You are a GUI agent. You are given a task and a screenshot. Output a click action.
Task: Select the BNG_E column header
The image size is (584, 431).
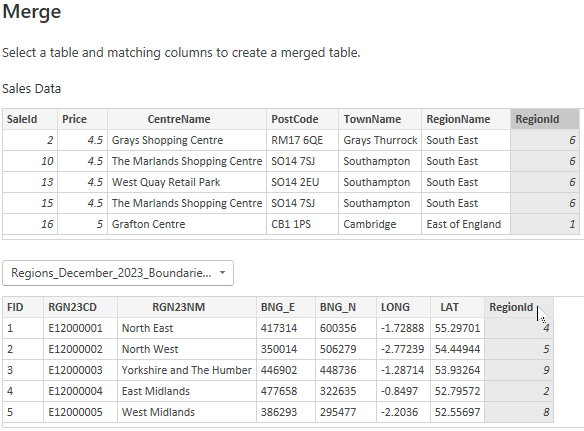pyautogui.click(x=286, y=307)
